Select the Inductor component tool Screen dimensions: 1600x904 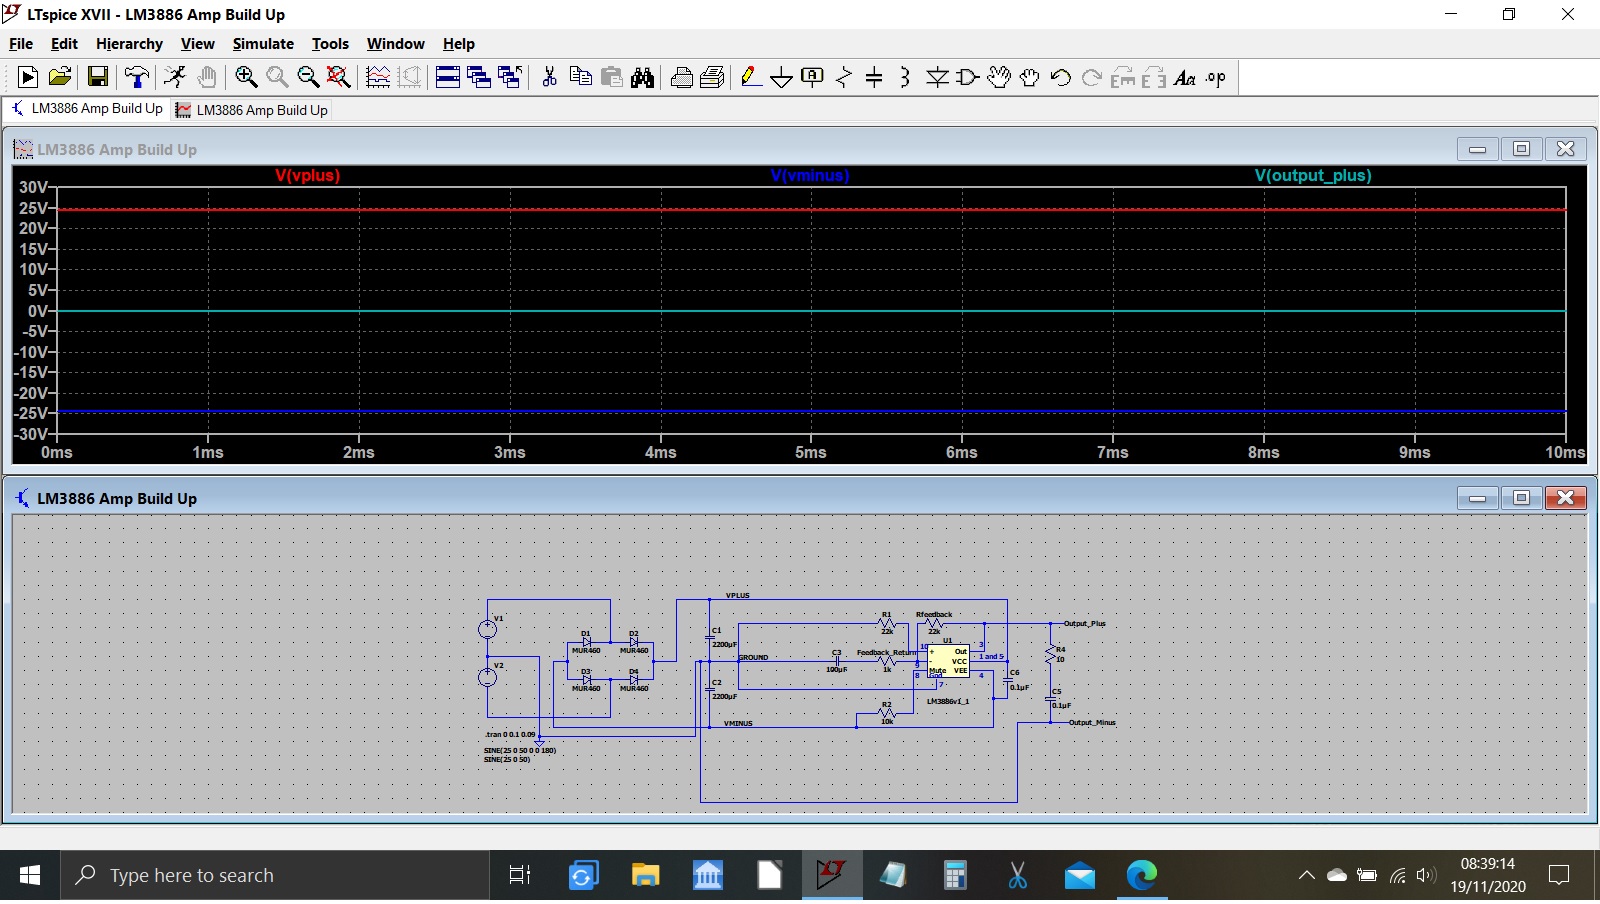click(905, 77)
